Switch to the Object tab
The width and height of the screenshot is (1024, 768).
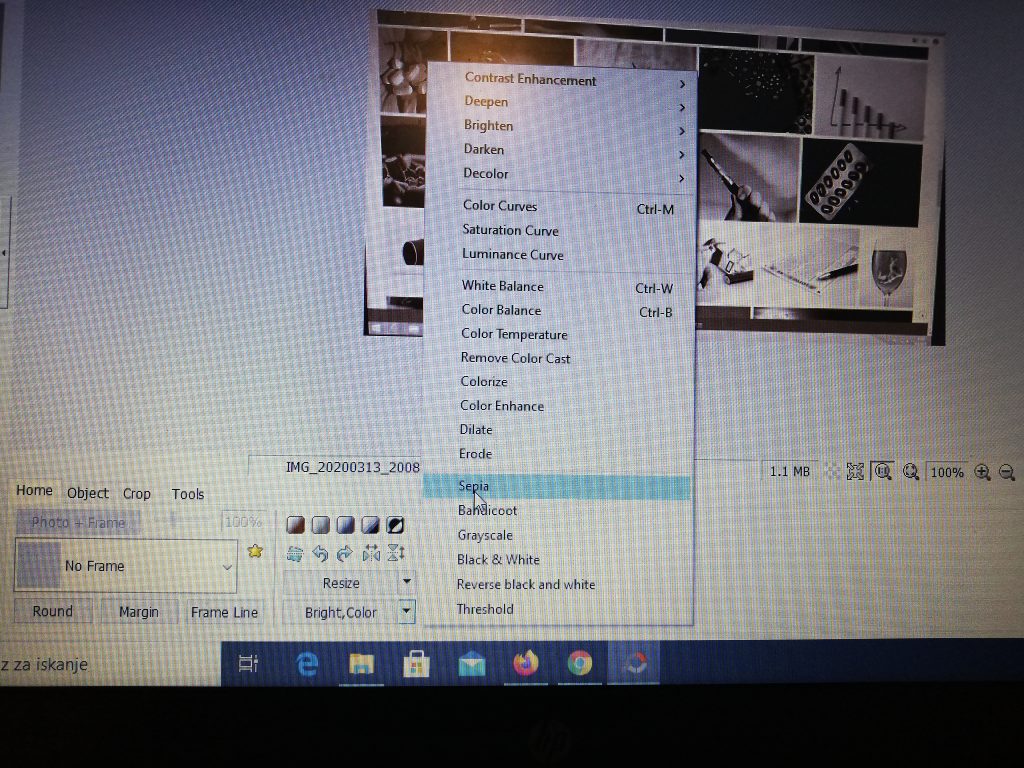pos(88,493)
